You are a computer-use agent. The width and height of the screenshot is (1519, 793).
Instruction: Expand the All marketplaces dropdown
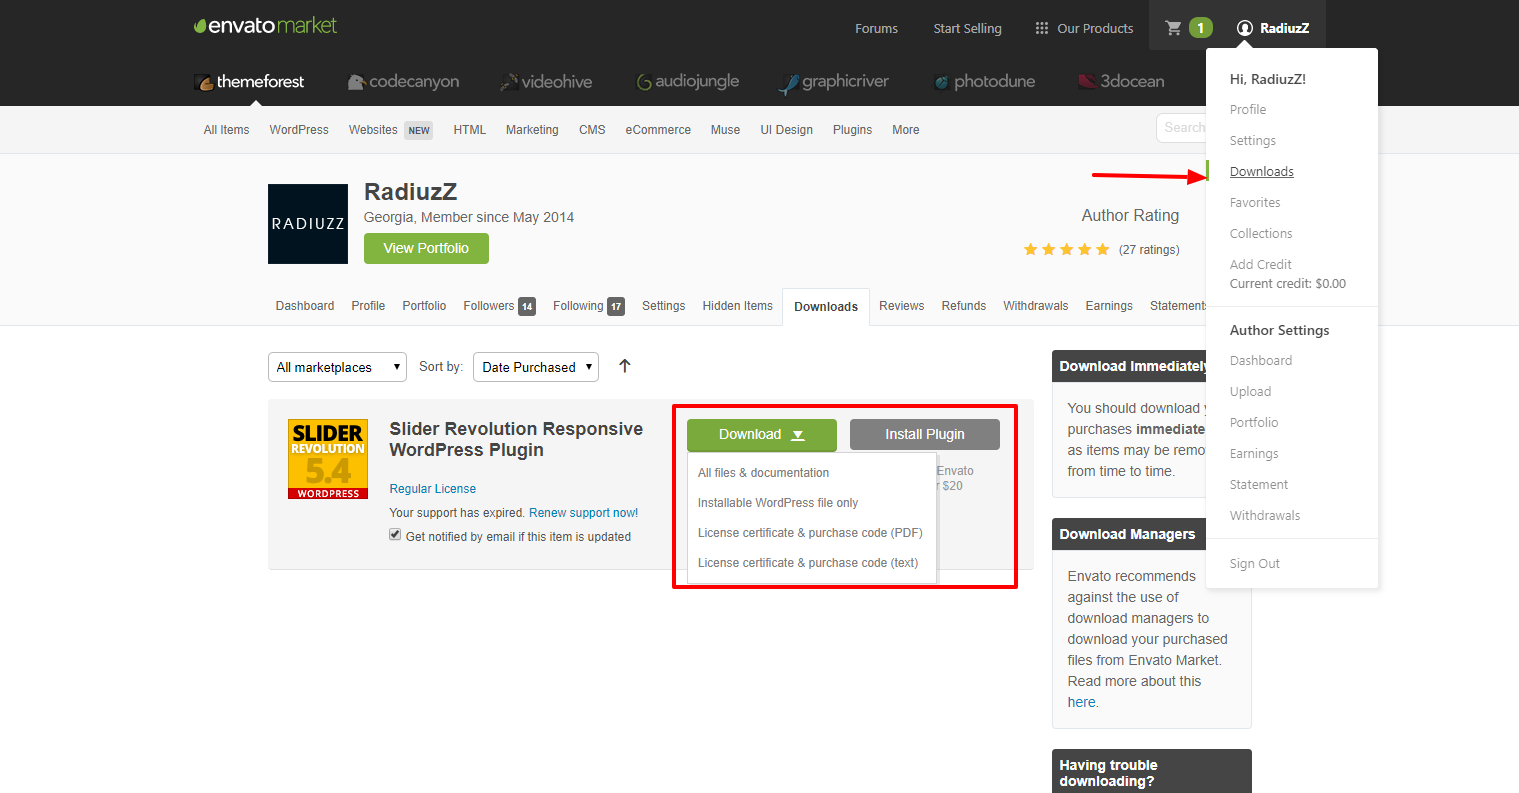[x=337, y=367]
